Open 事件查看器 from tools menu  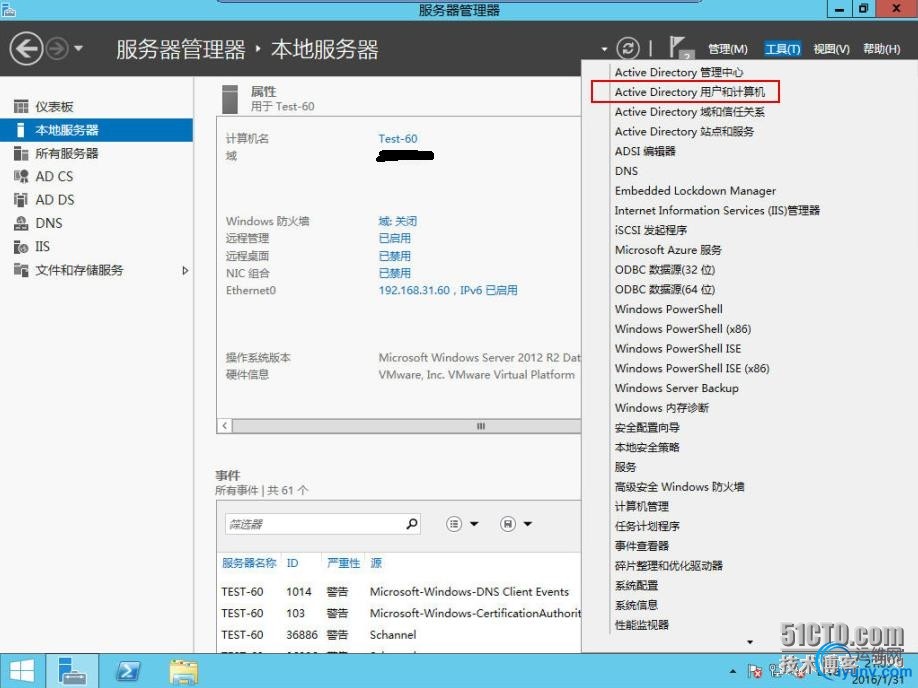coord(642,546)
